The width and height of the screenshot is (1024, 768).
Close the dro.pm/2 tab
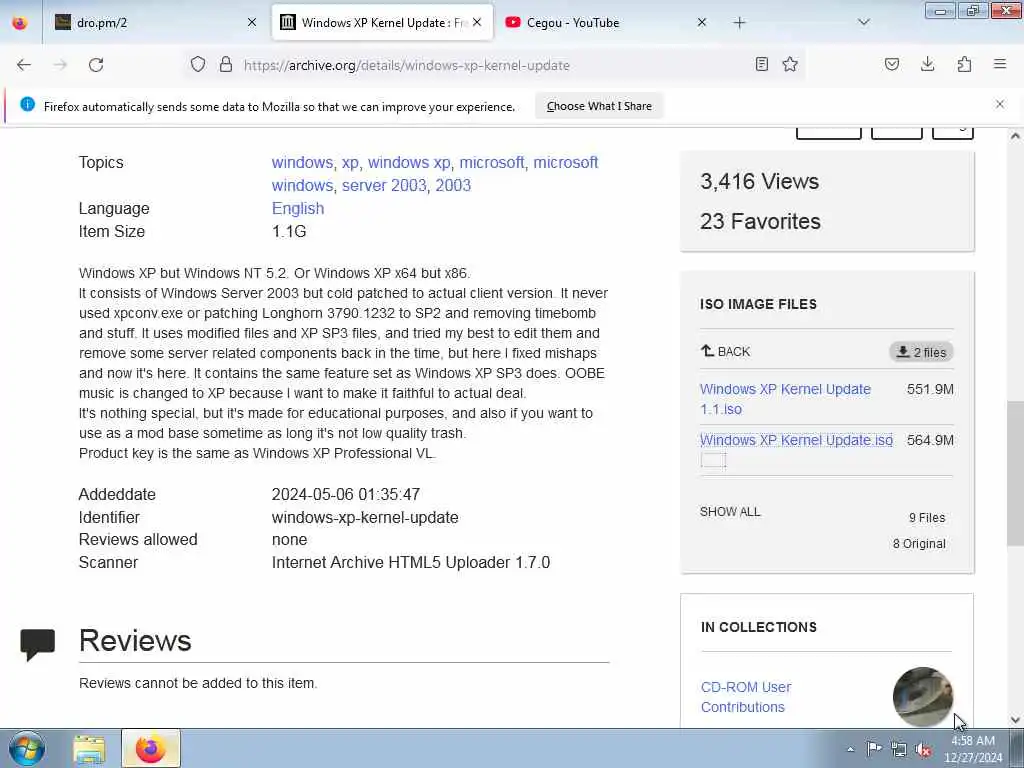click(x=252, y=22)
